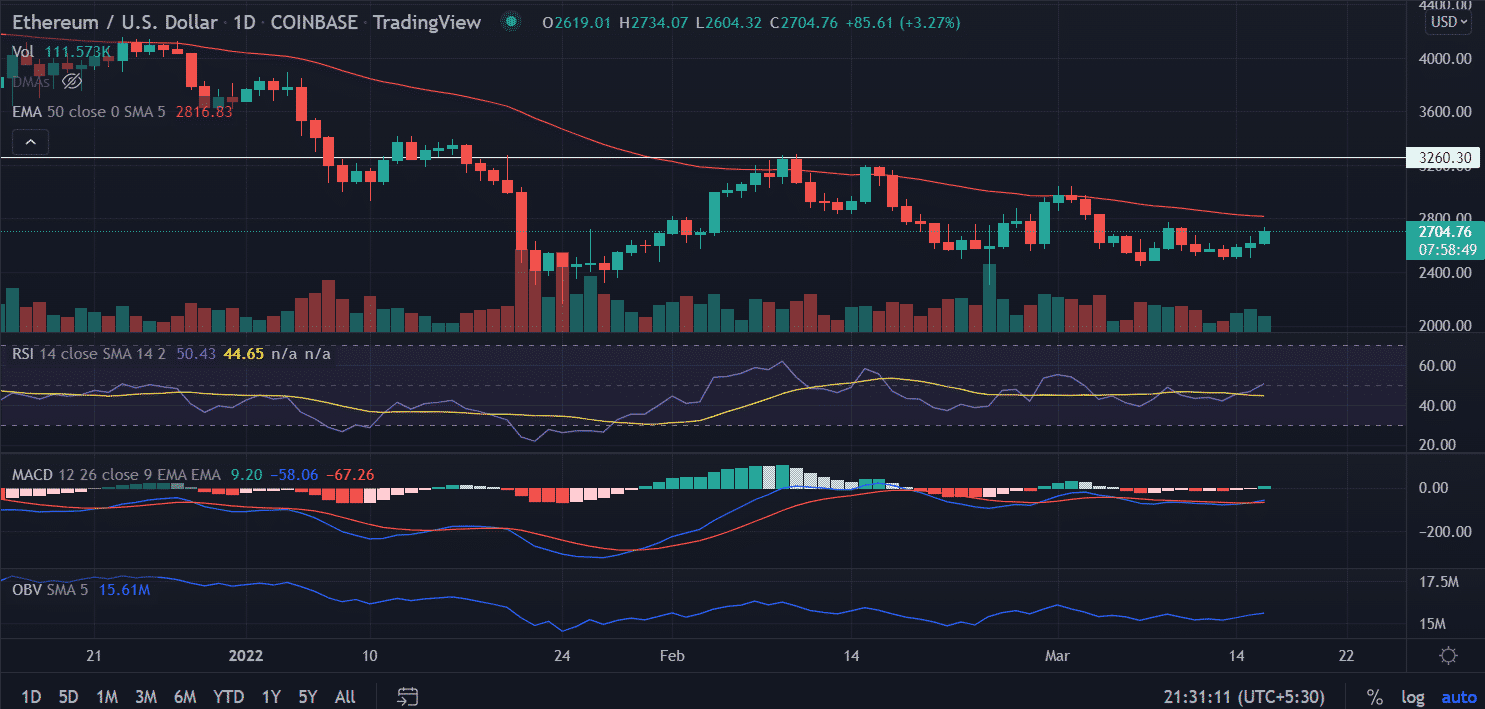Click the OBV value 15.61M

pyautogui.click(x=123, y=590)
